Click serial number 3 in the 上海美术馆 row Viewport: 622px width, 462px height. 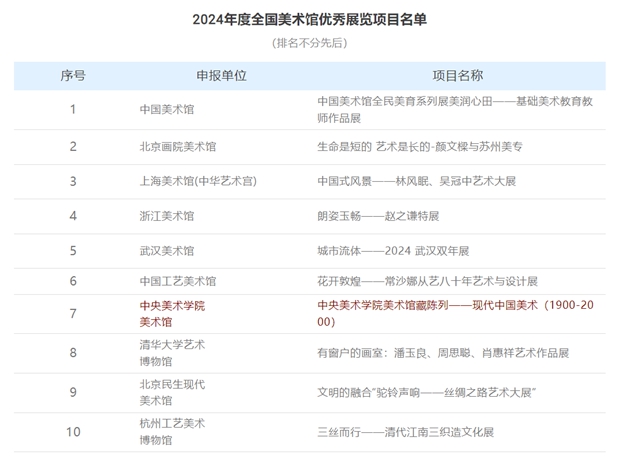73,181
